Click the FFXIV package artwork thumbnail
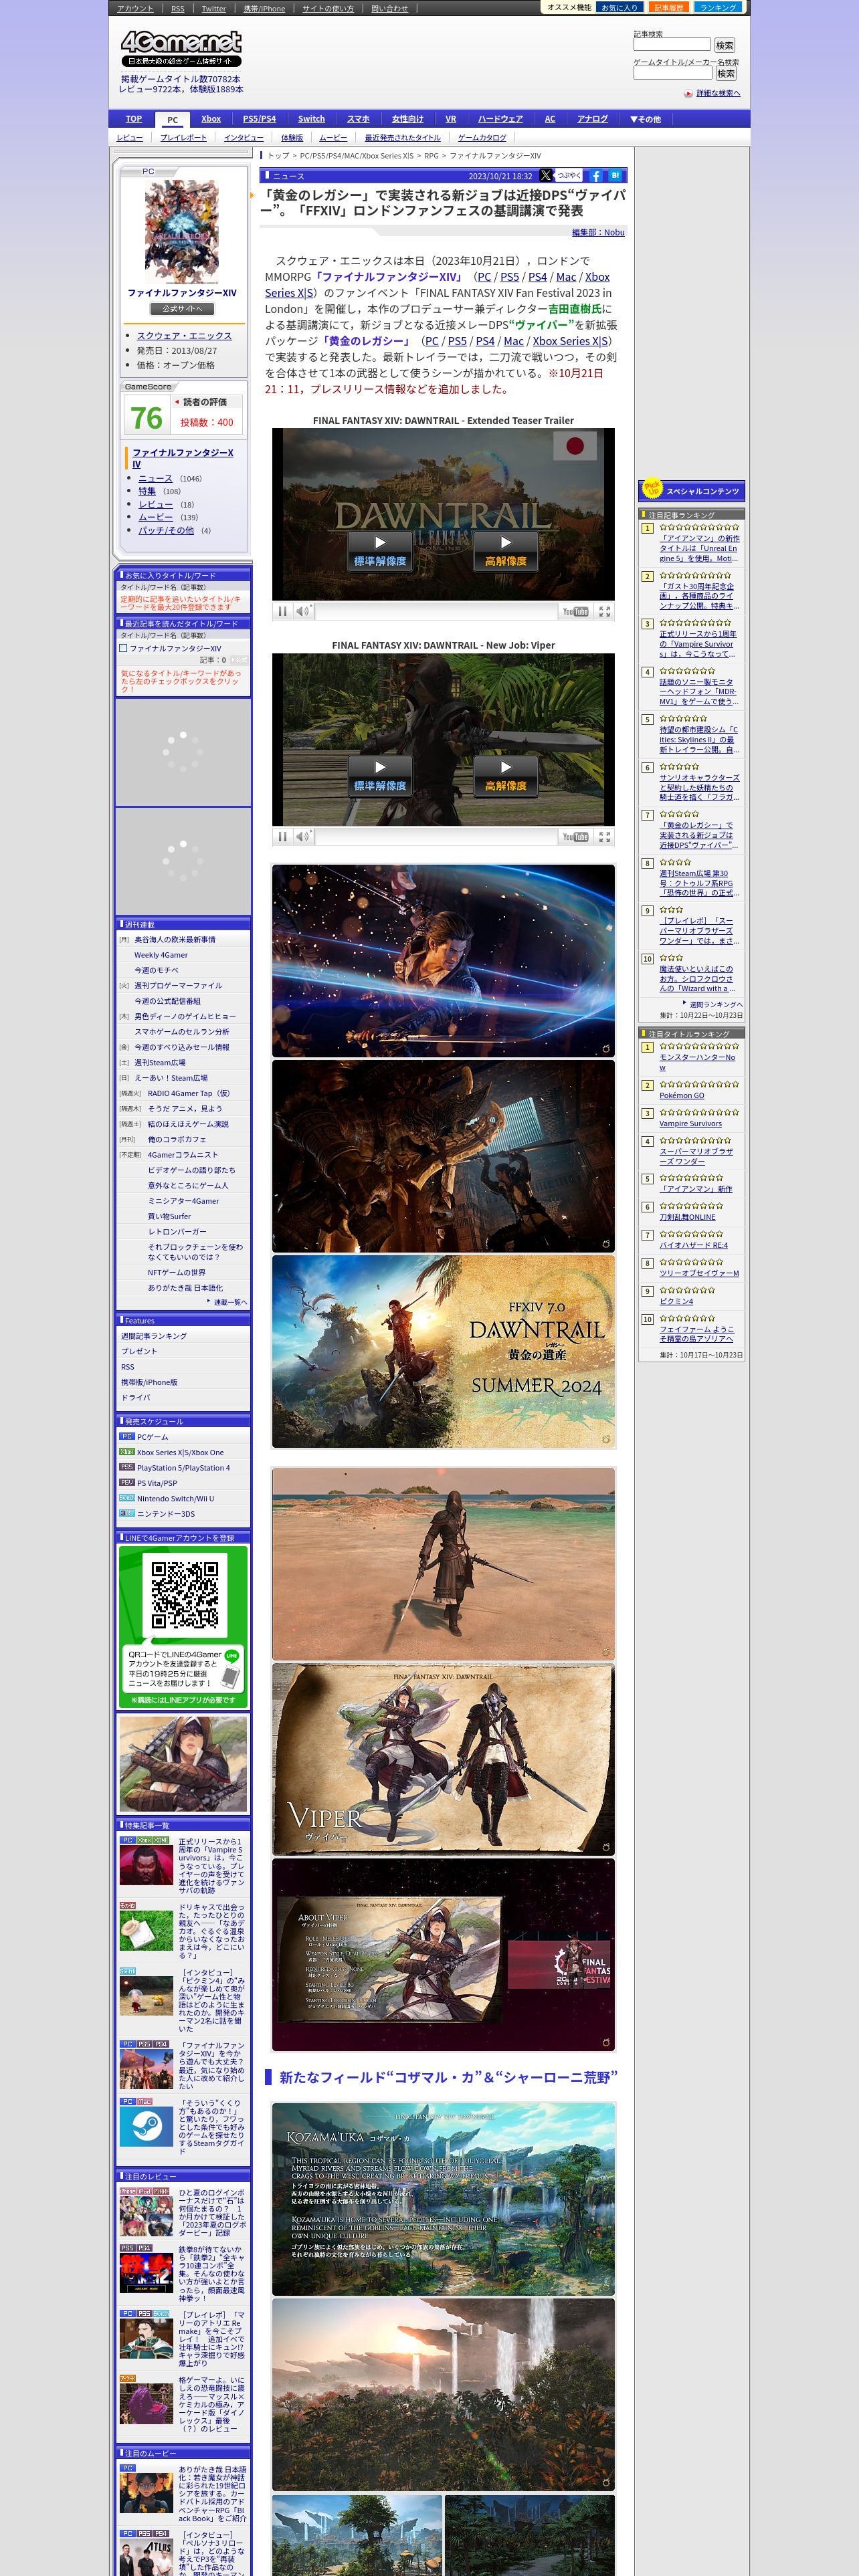This screenshot has height=2576, width=859. (x=183, y=232)
